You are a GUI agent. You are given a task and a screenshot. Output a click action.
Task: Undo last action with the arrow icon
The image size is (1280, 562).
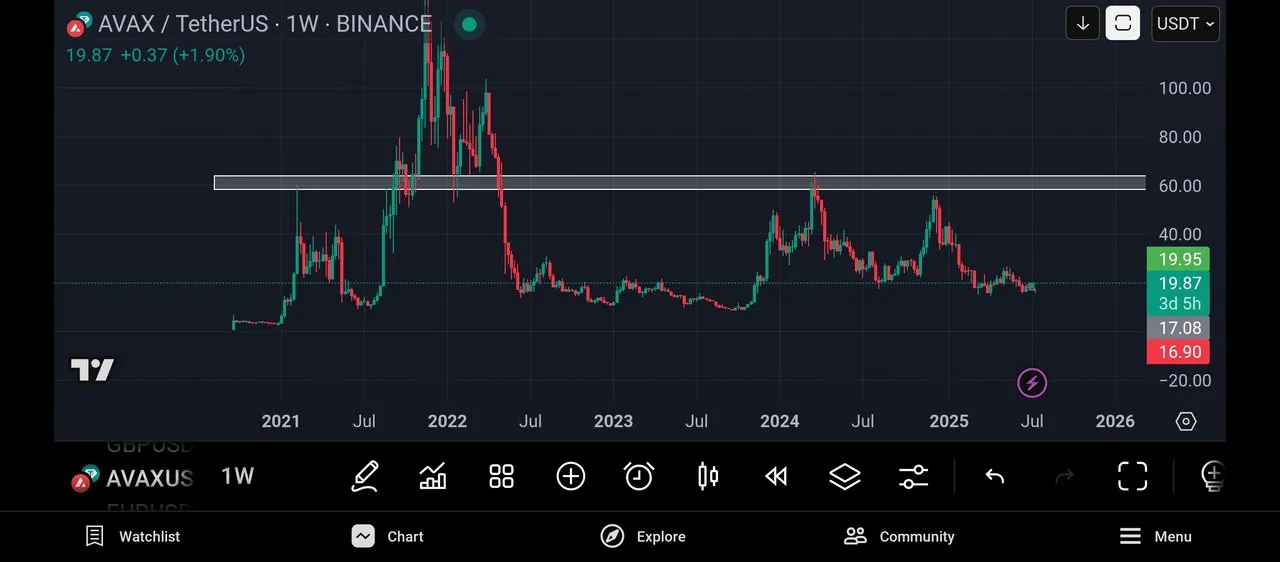pos(994,476)
